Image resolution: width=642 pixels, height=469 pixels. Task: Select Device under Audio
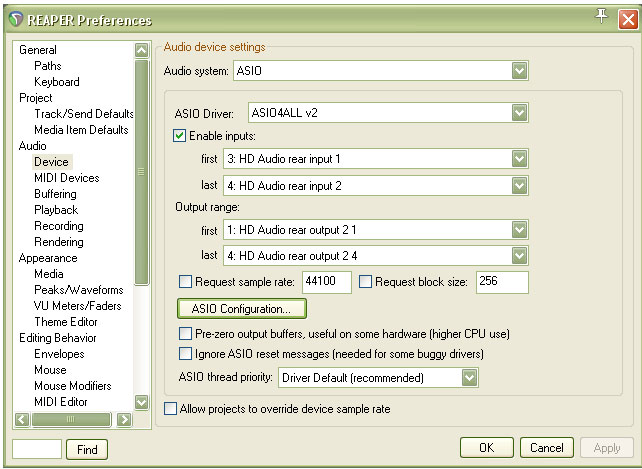coord(52,162)
